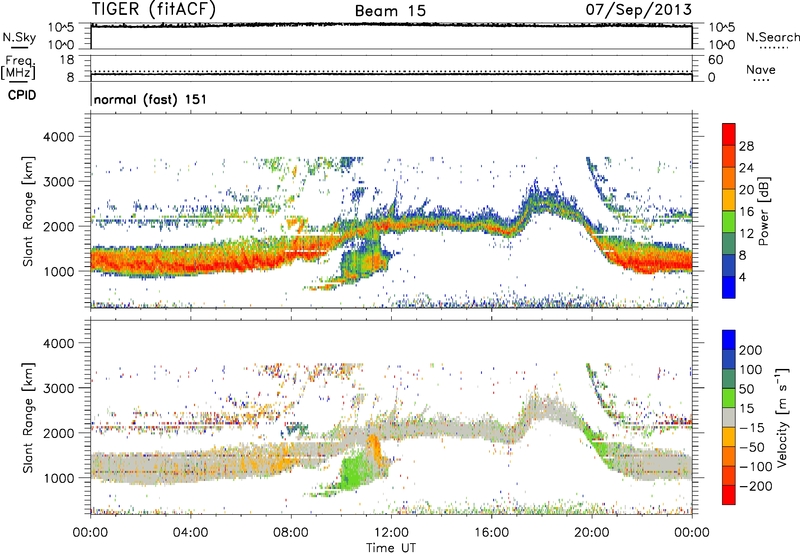Click the "24" label on the power colorbar
Screen dimensions: 800x554
click(746, 169)
